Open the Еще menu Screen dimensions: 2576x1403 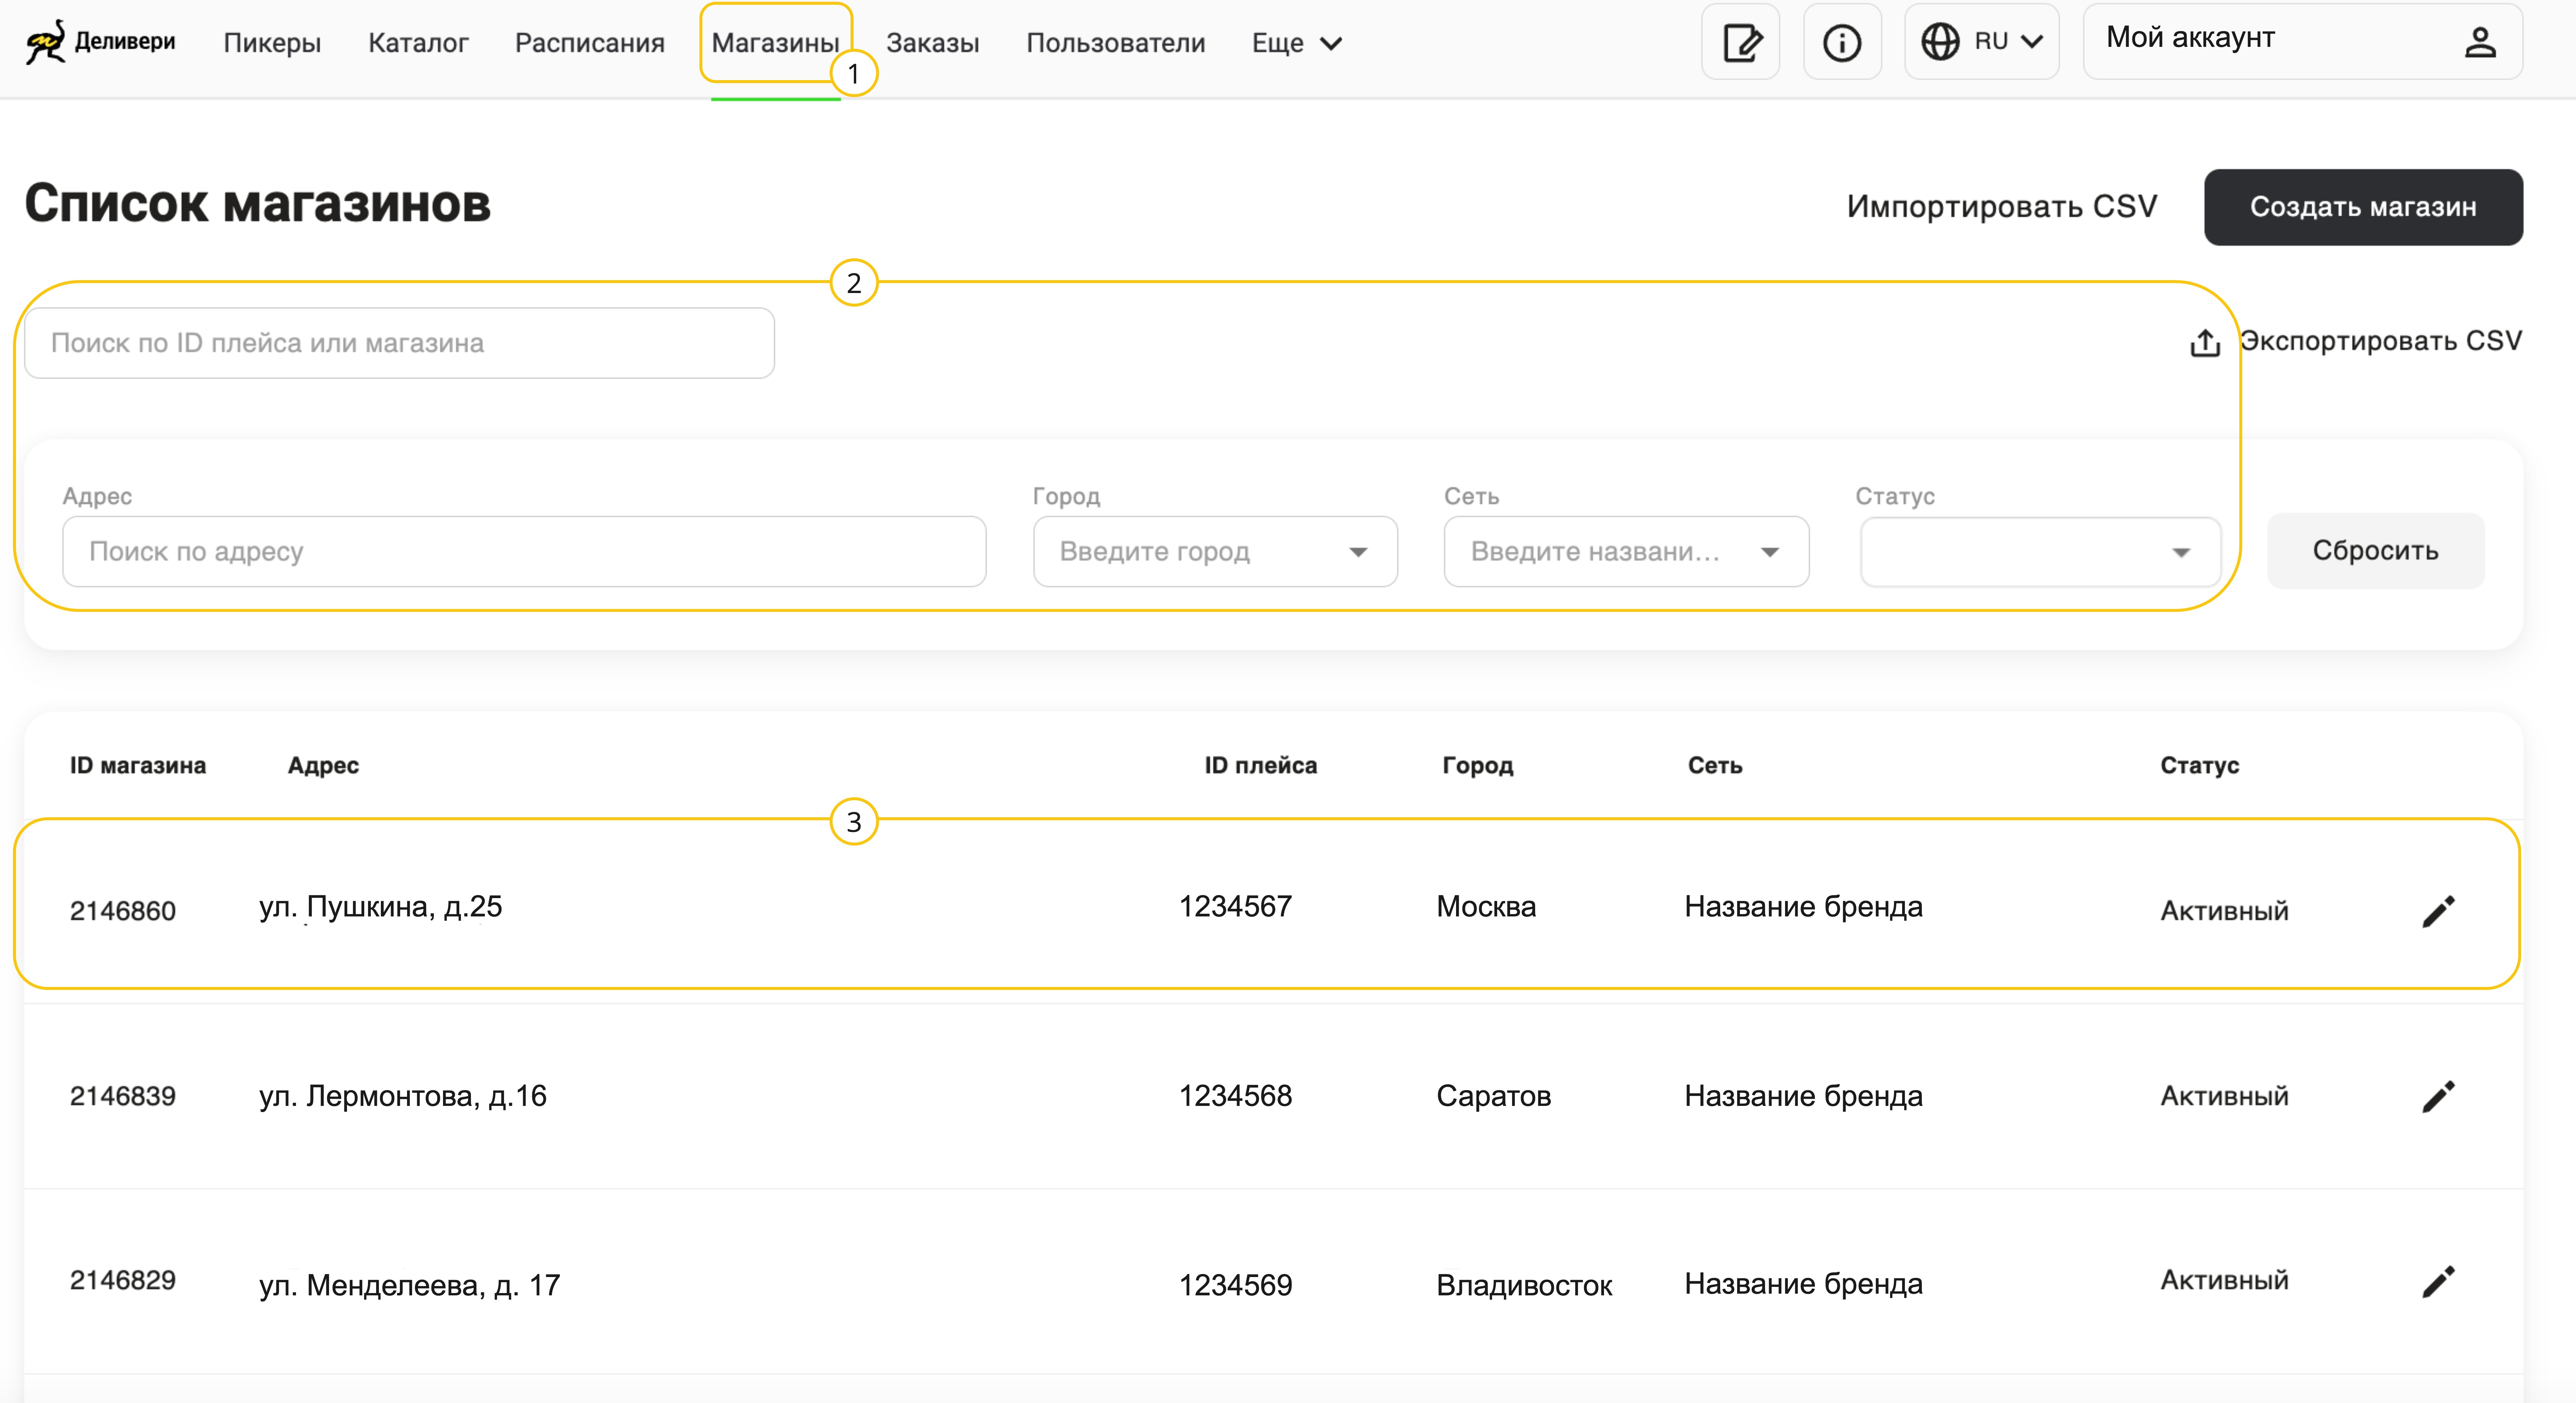click(x=1296, y=43)
